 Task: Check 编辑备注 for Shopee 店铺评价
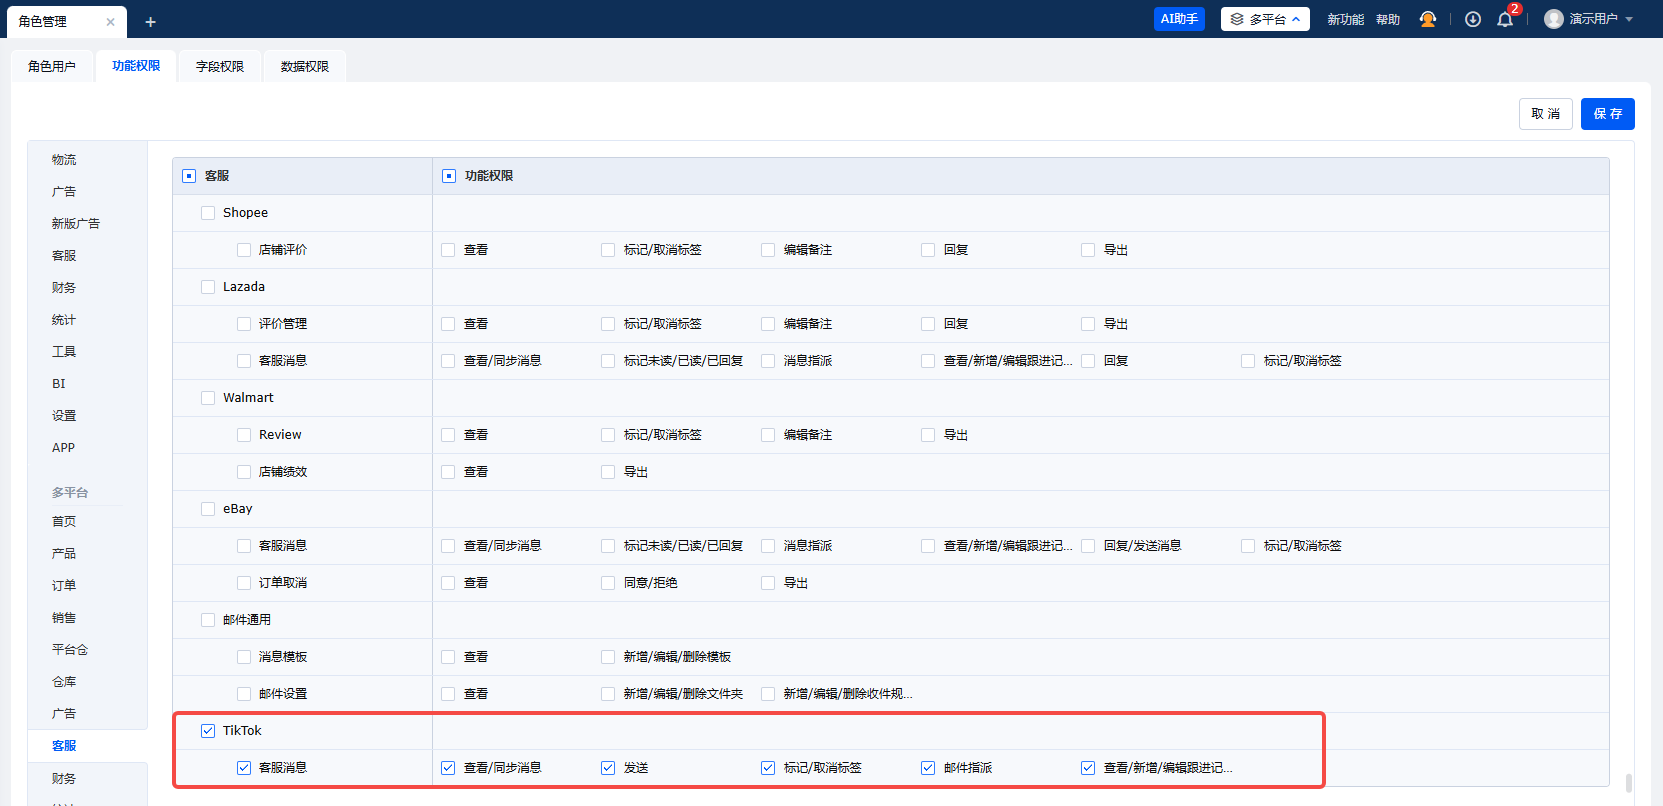click(768, 250)
